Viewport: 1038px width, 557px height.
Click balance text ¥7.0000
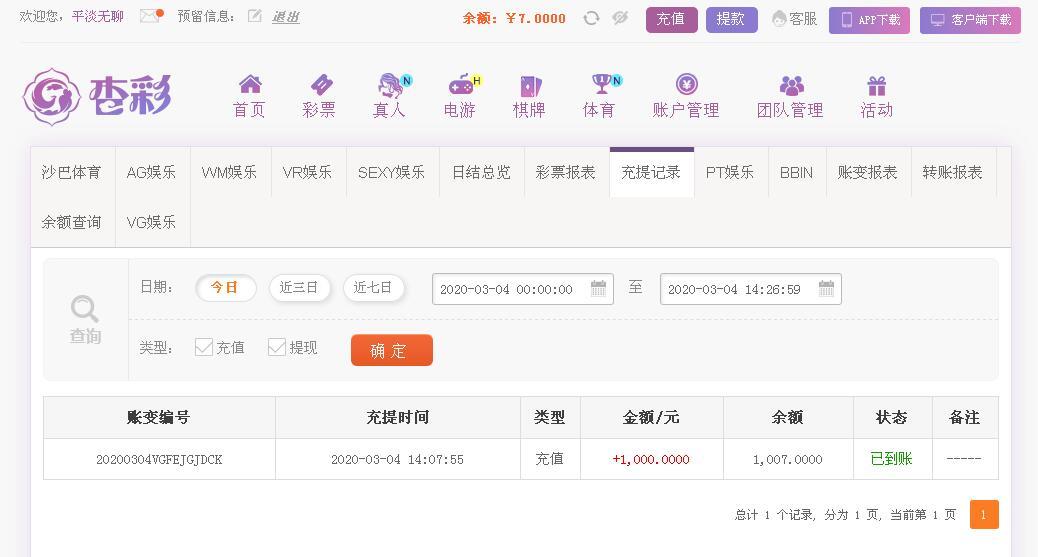535,19
